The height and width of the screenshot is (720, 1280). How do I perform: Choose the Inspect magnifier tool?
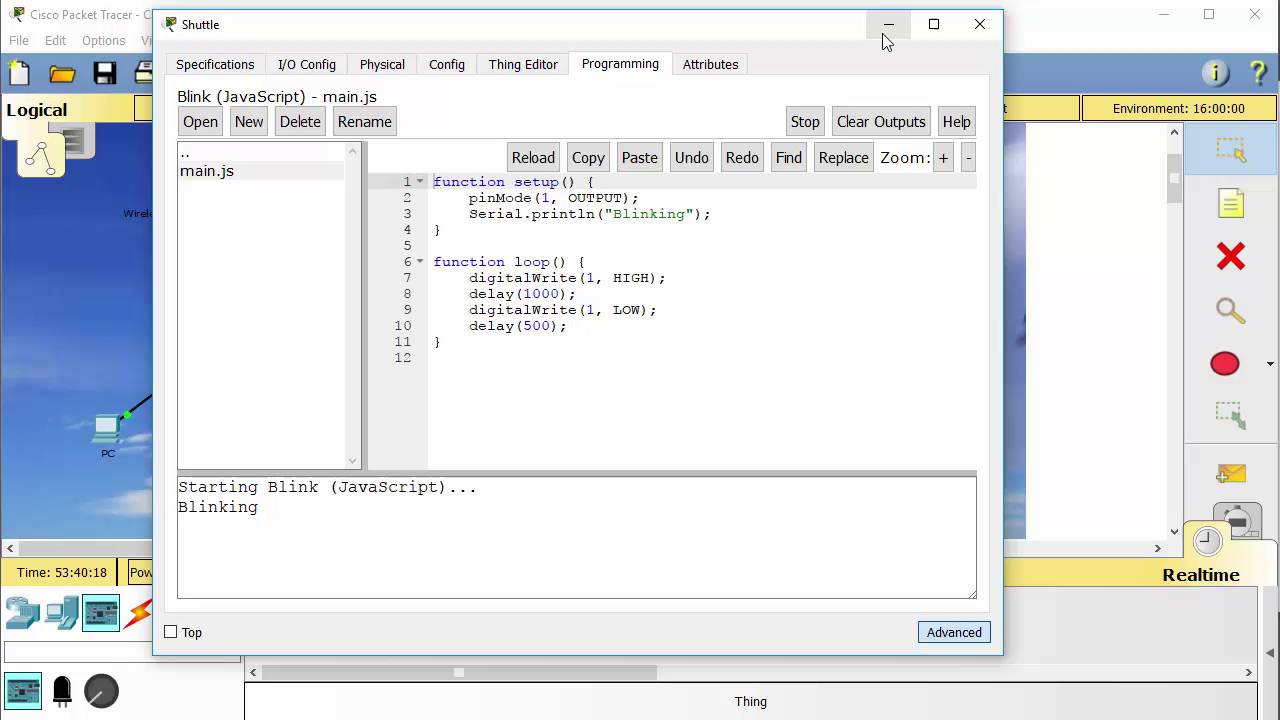[x=1230, y=311]
